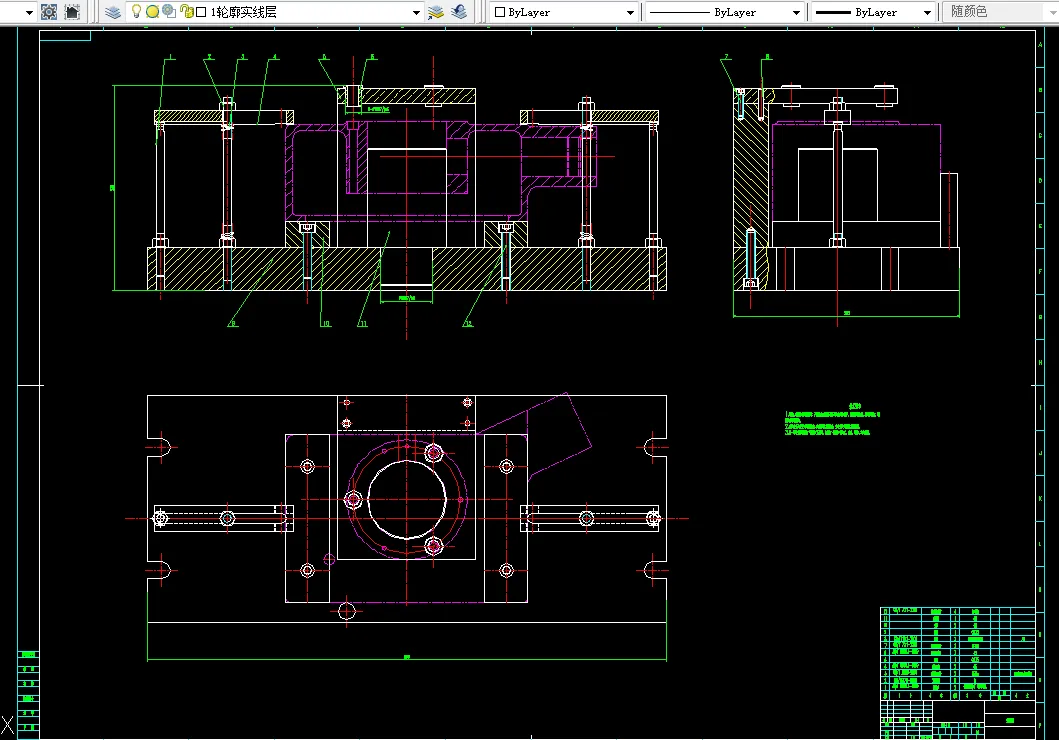Screen dimensions: 1059x740
Task: Open the workspace settings gear icon
Action: tap(49, 11)
